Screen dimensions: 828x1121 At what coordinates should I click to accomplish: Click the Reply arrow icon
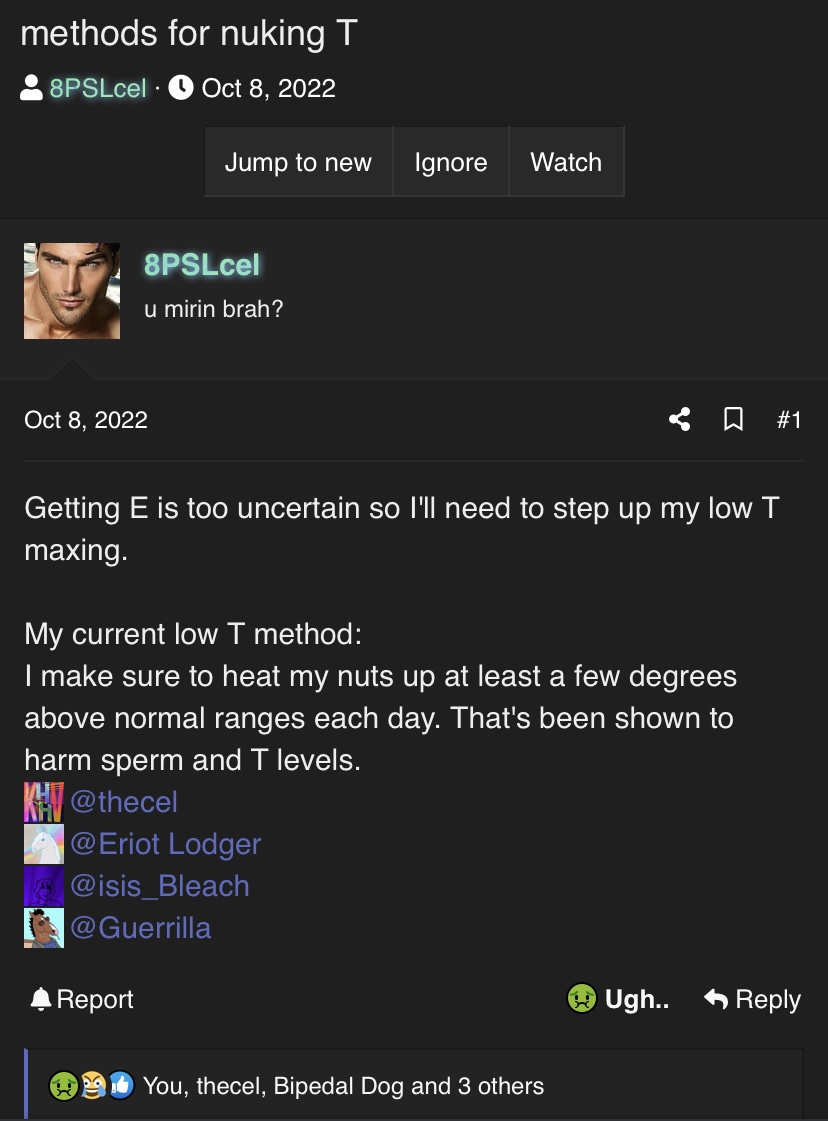pyautogui.click(x=716, y=998)
